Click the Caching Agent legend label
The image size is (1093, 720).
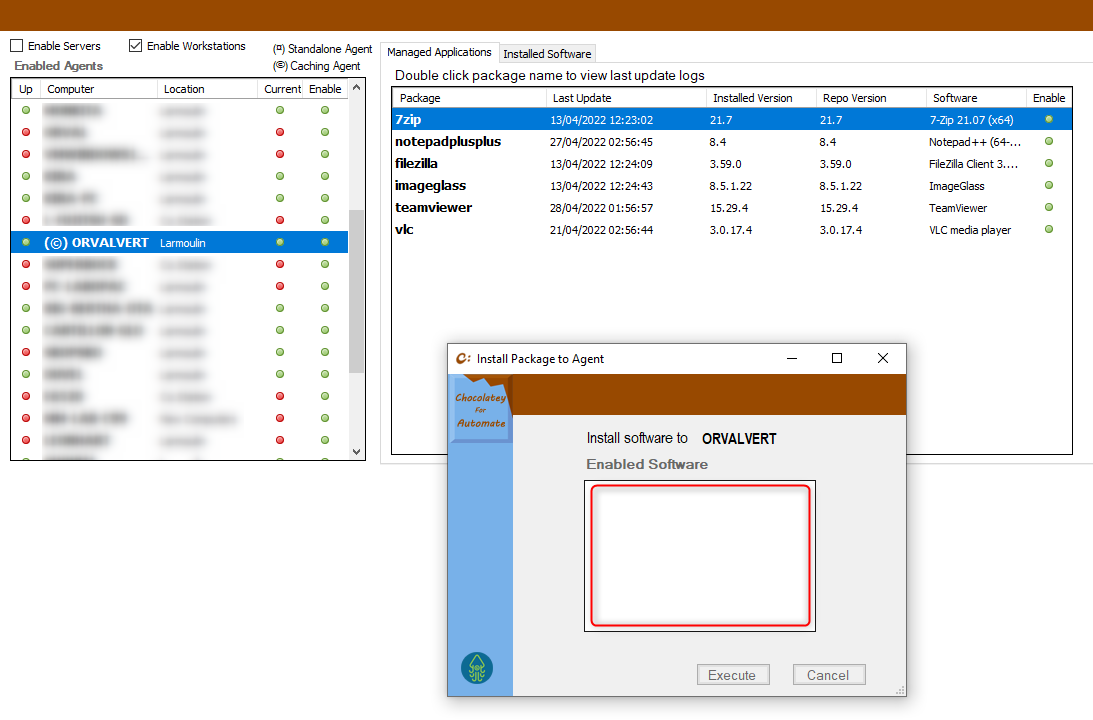click(316, 66)
